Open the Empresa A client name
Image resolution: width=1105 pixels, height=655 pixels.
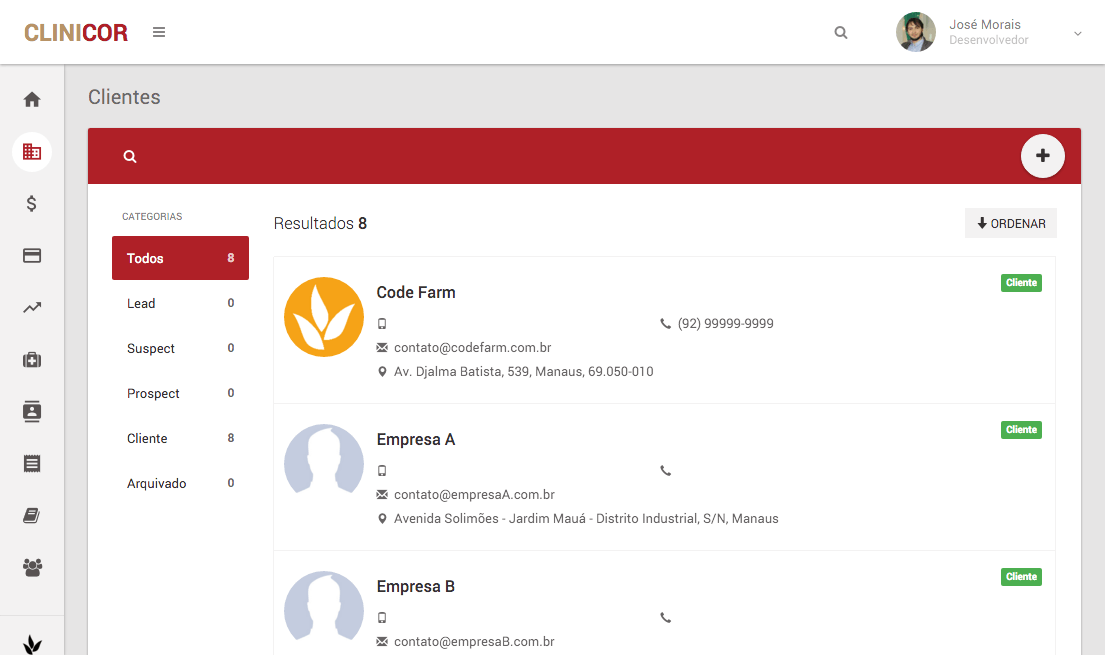[416, 440]
